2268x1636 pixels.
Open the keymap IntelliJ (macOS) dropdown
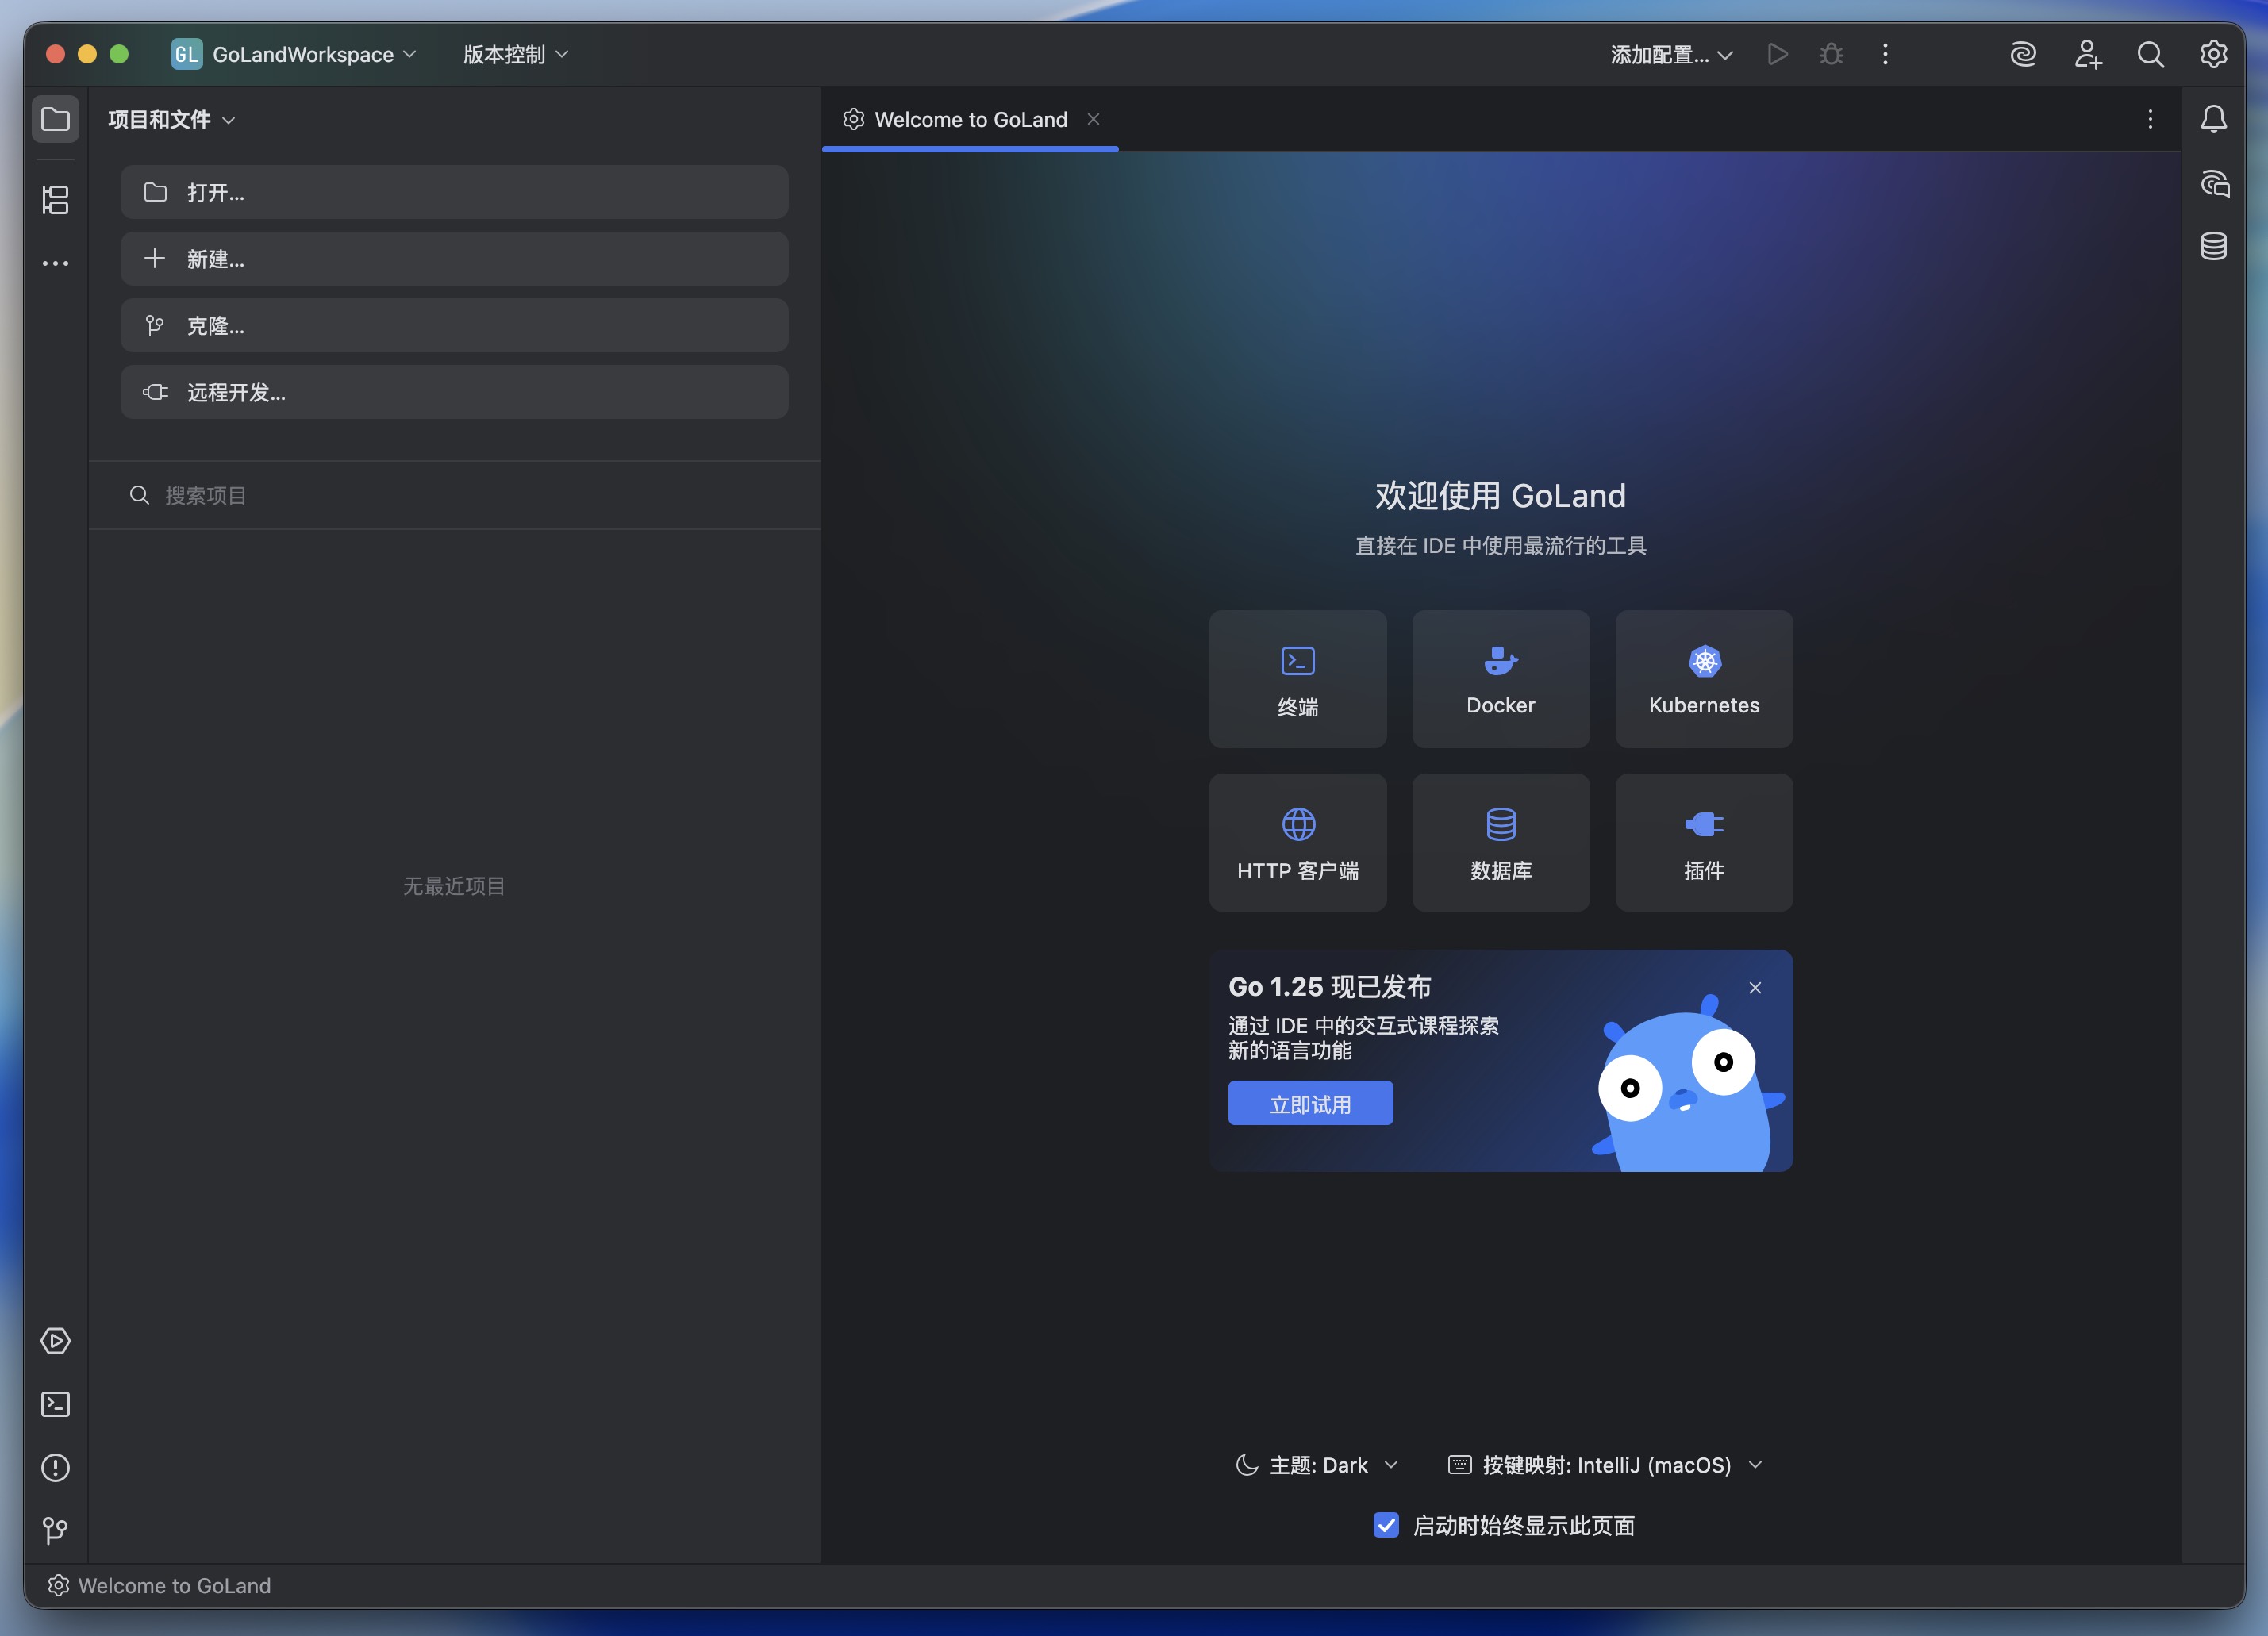(1605, 1465)
